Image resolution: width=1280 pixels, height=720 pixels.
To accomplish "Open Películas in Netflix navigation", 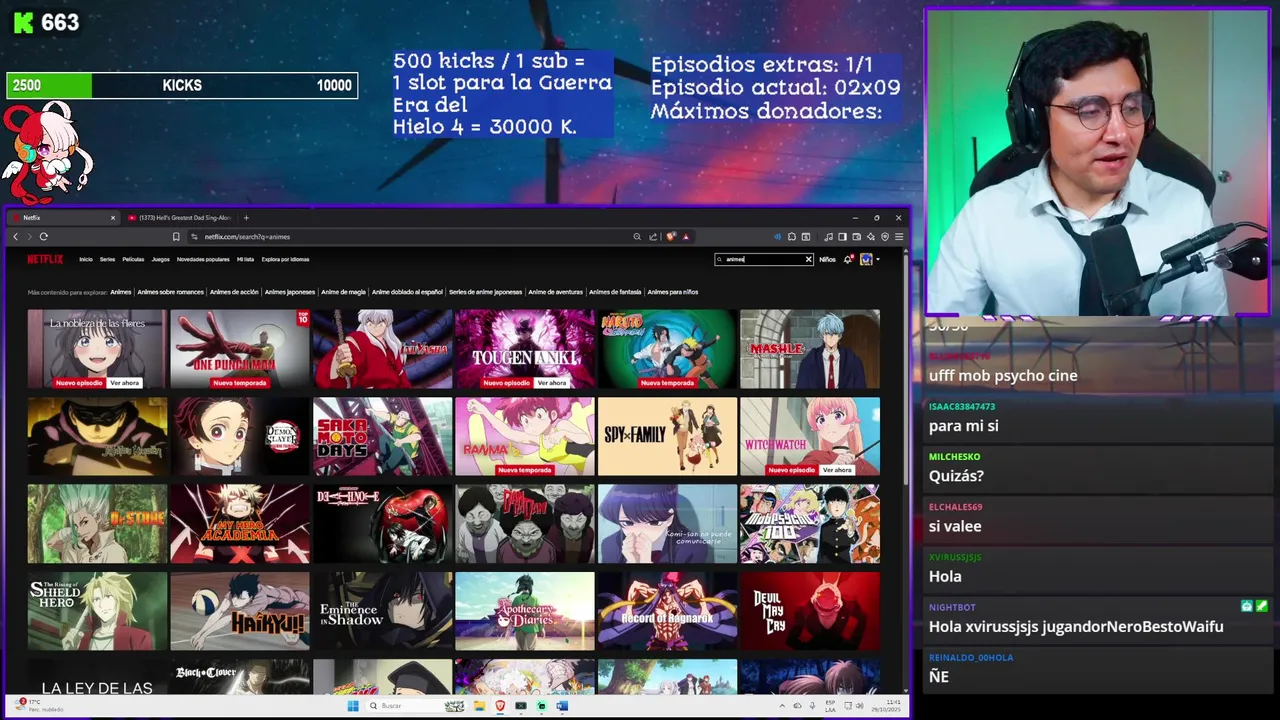I will coord(133,259).
